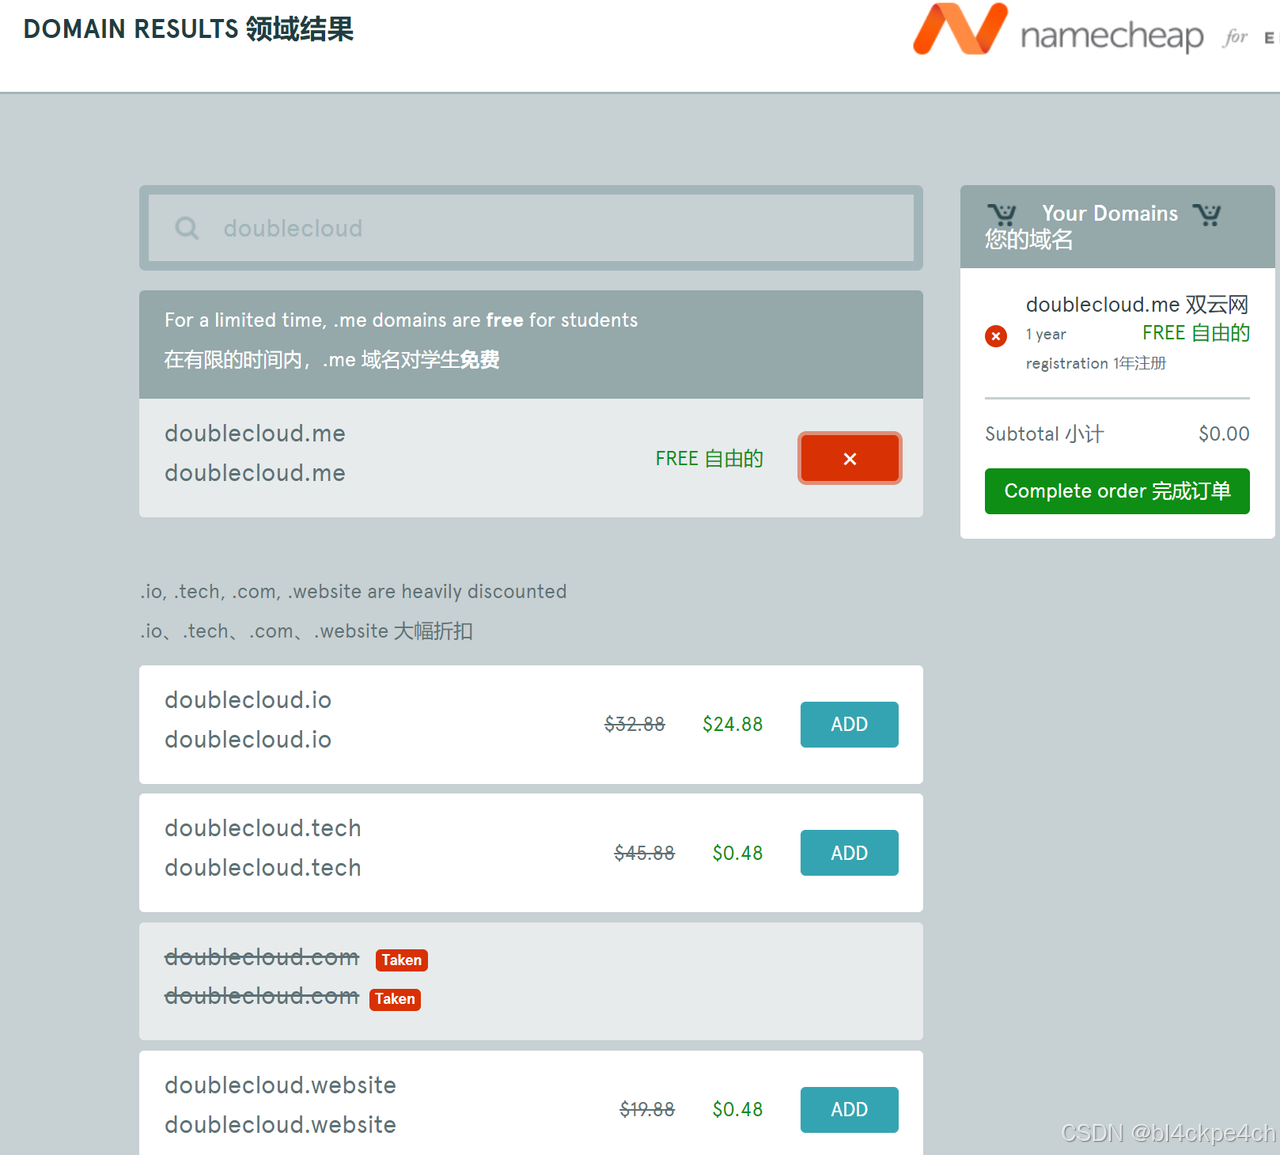Click the doublecloud.me item in cart
The image size is (1280, 1155).
(x=1137, y=305)
